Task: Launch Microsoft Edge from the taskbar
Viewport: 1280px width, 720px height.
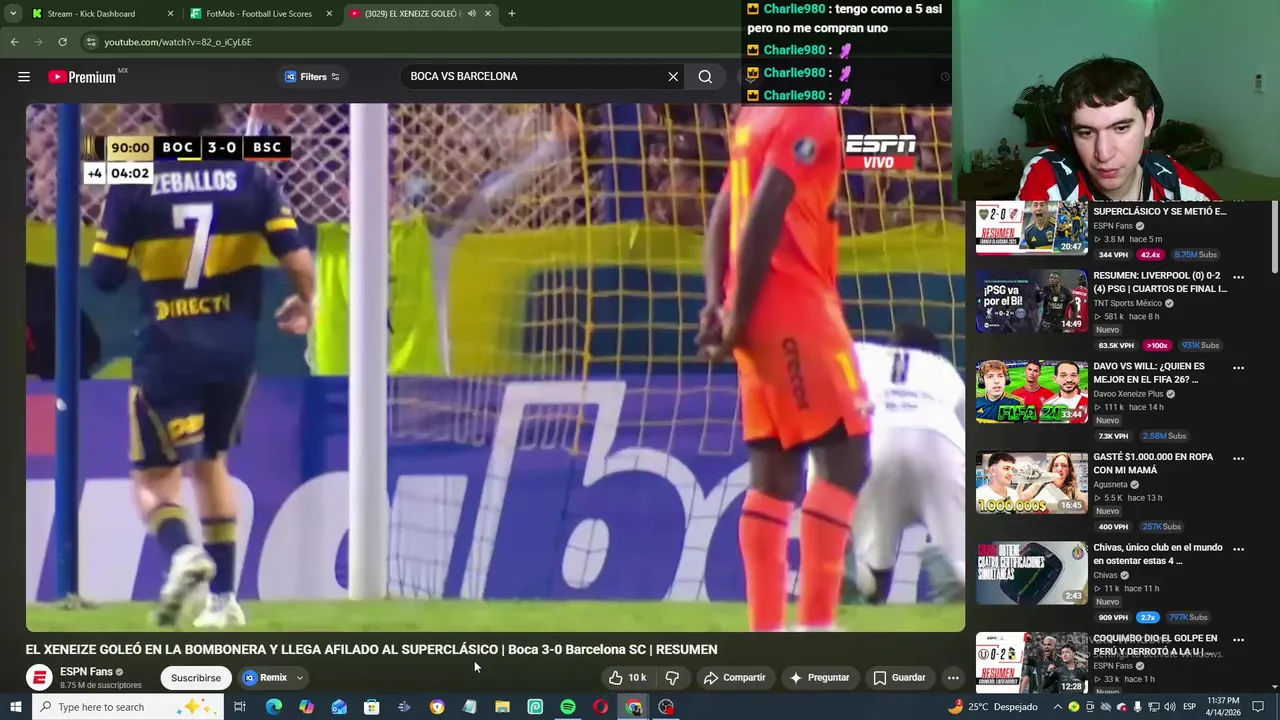Action: tap(273, 707)
